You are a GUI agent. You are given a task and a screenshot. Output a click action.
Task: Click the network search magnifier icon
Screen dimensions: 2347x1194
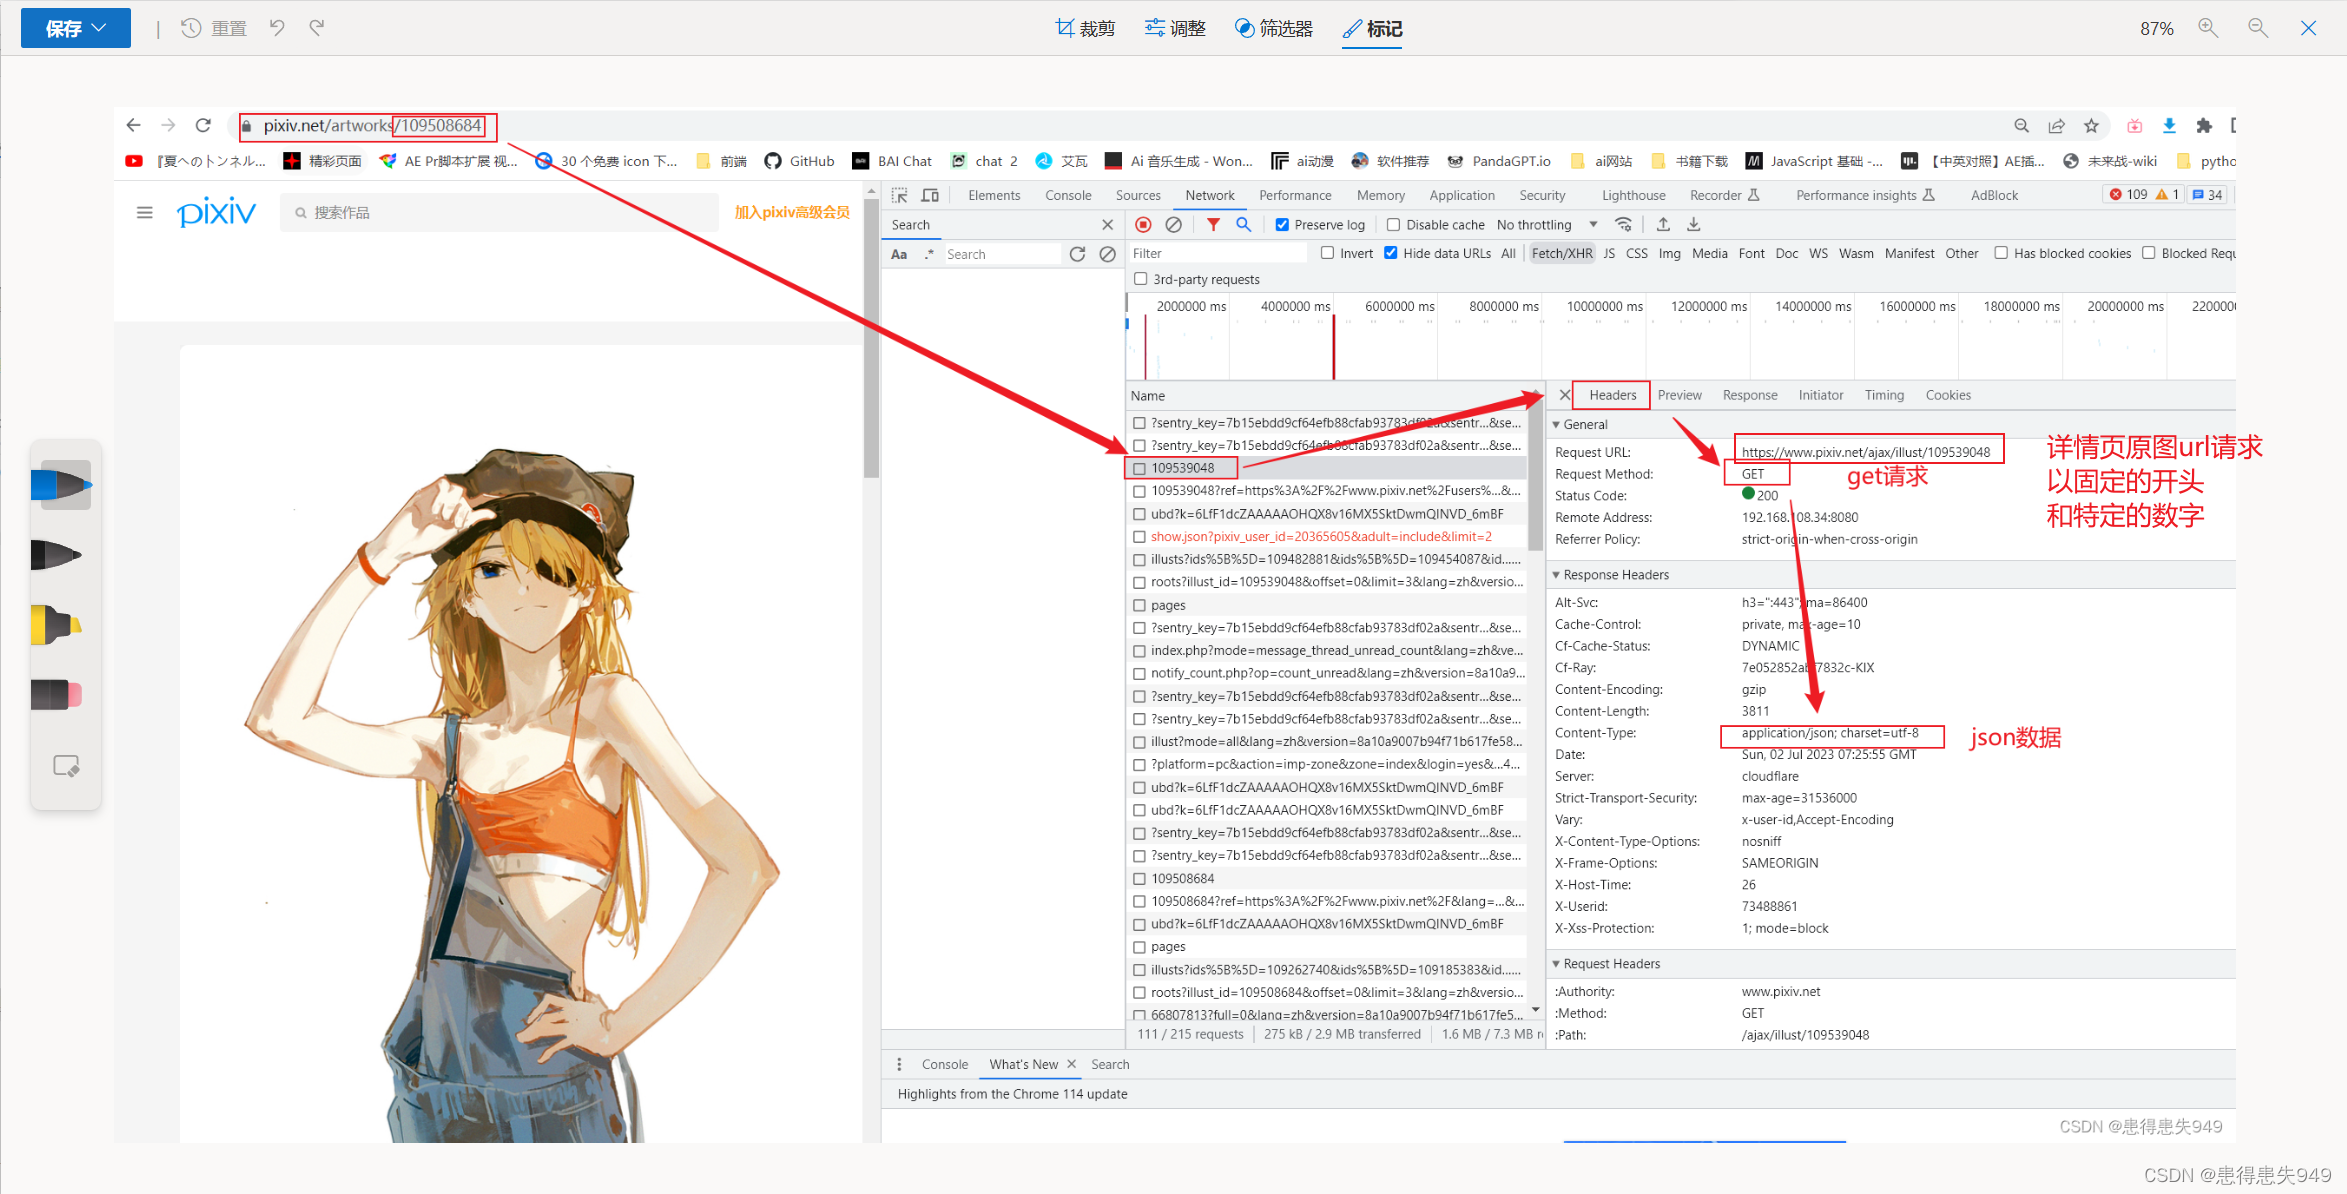(x=1243, y=225)
